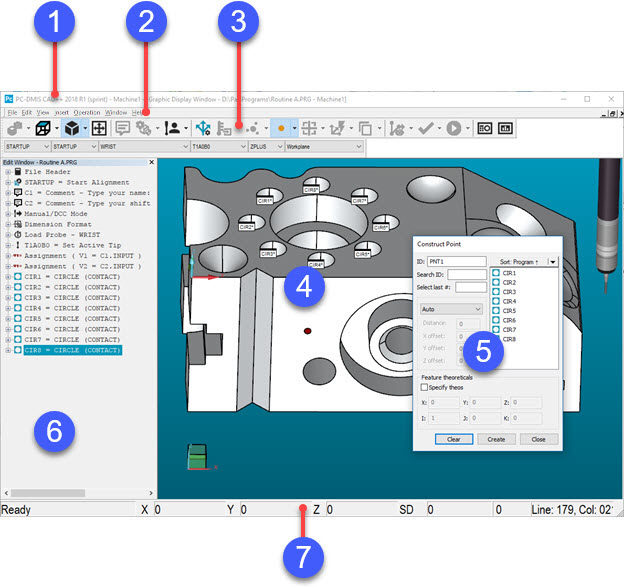Click the solid cube graphic view icon
Image resolution: width=624 pixels, height=587 pixels.
[x=72, y=128]
